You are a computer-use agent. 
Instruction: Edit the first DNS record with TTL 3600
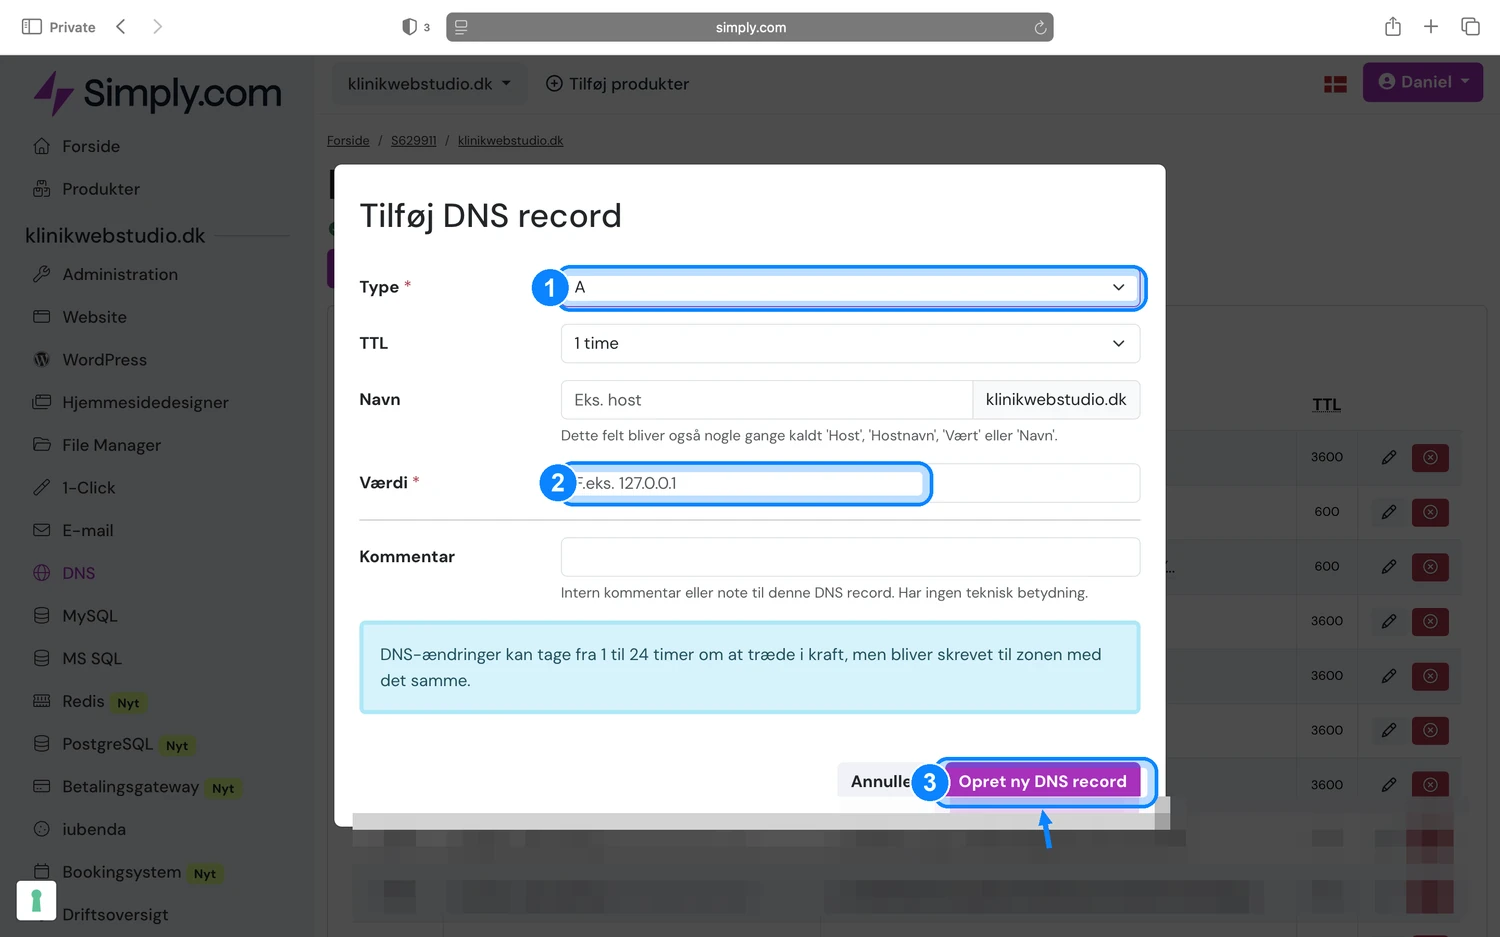click(1389, 457)
